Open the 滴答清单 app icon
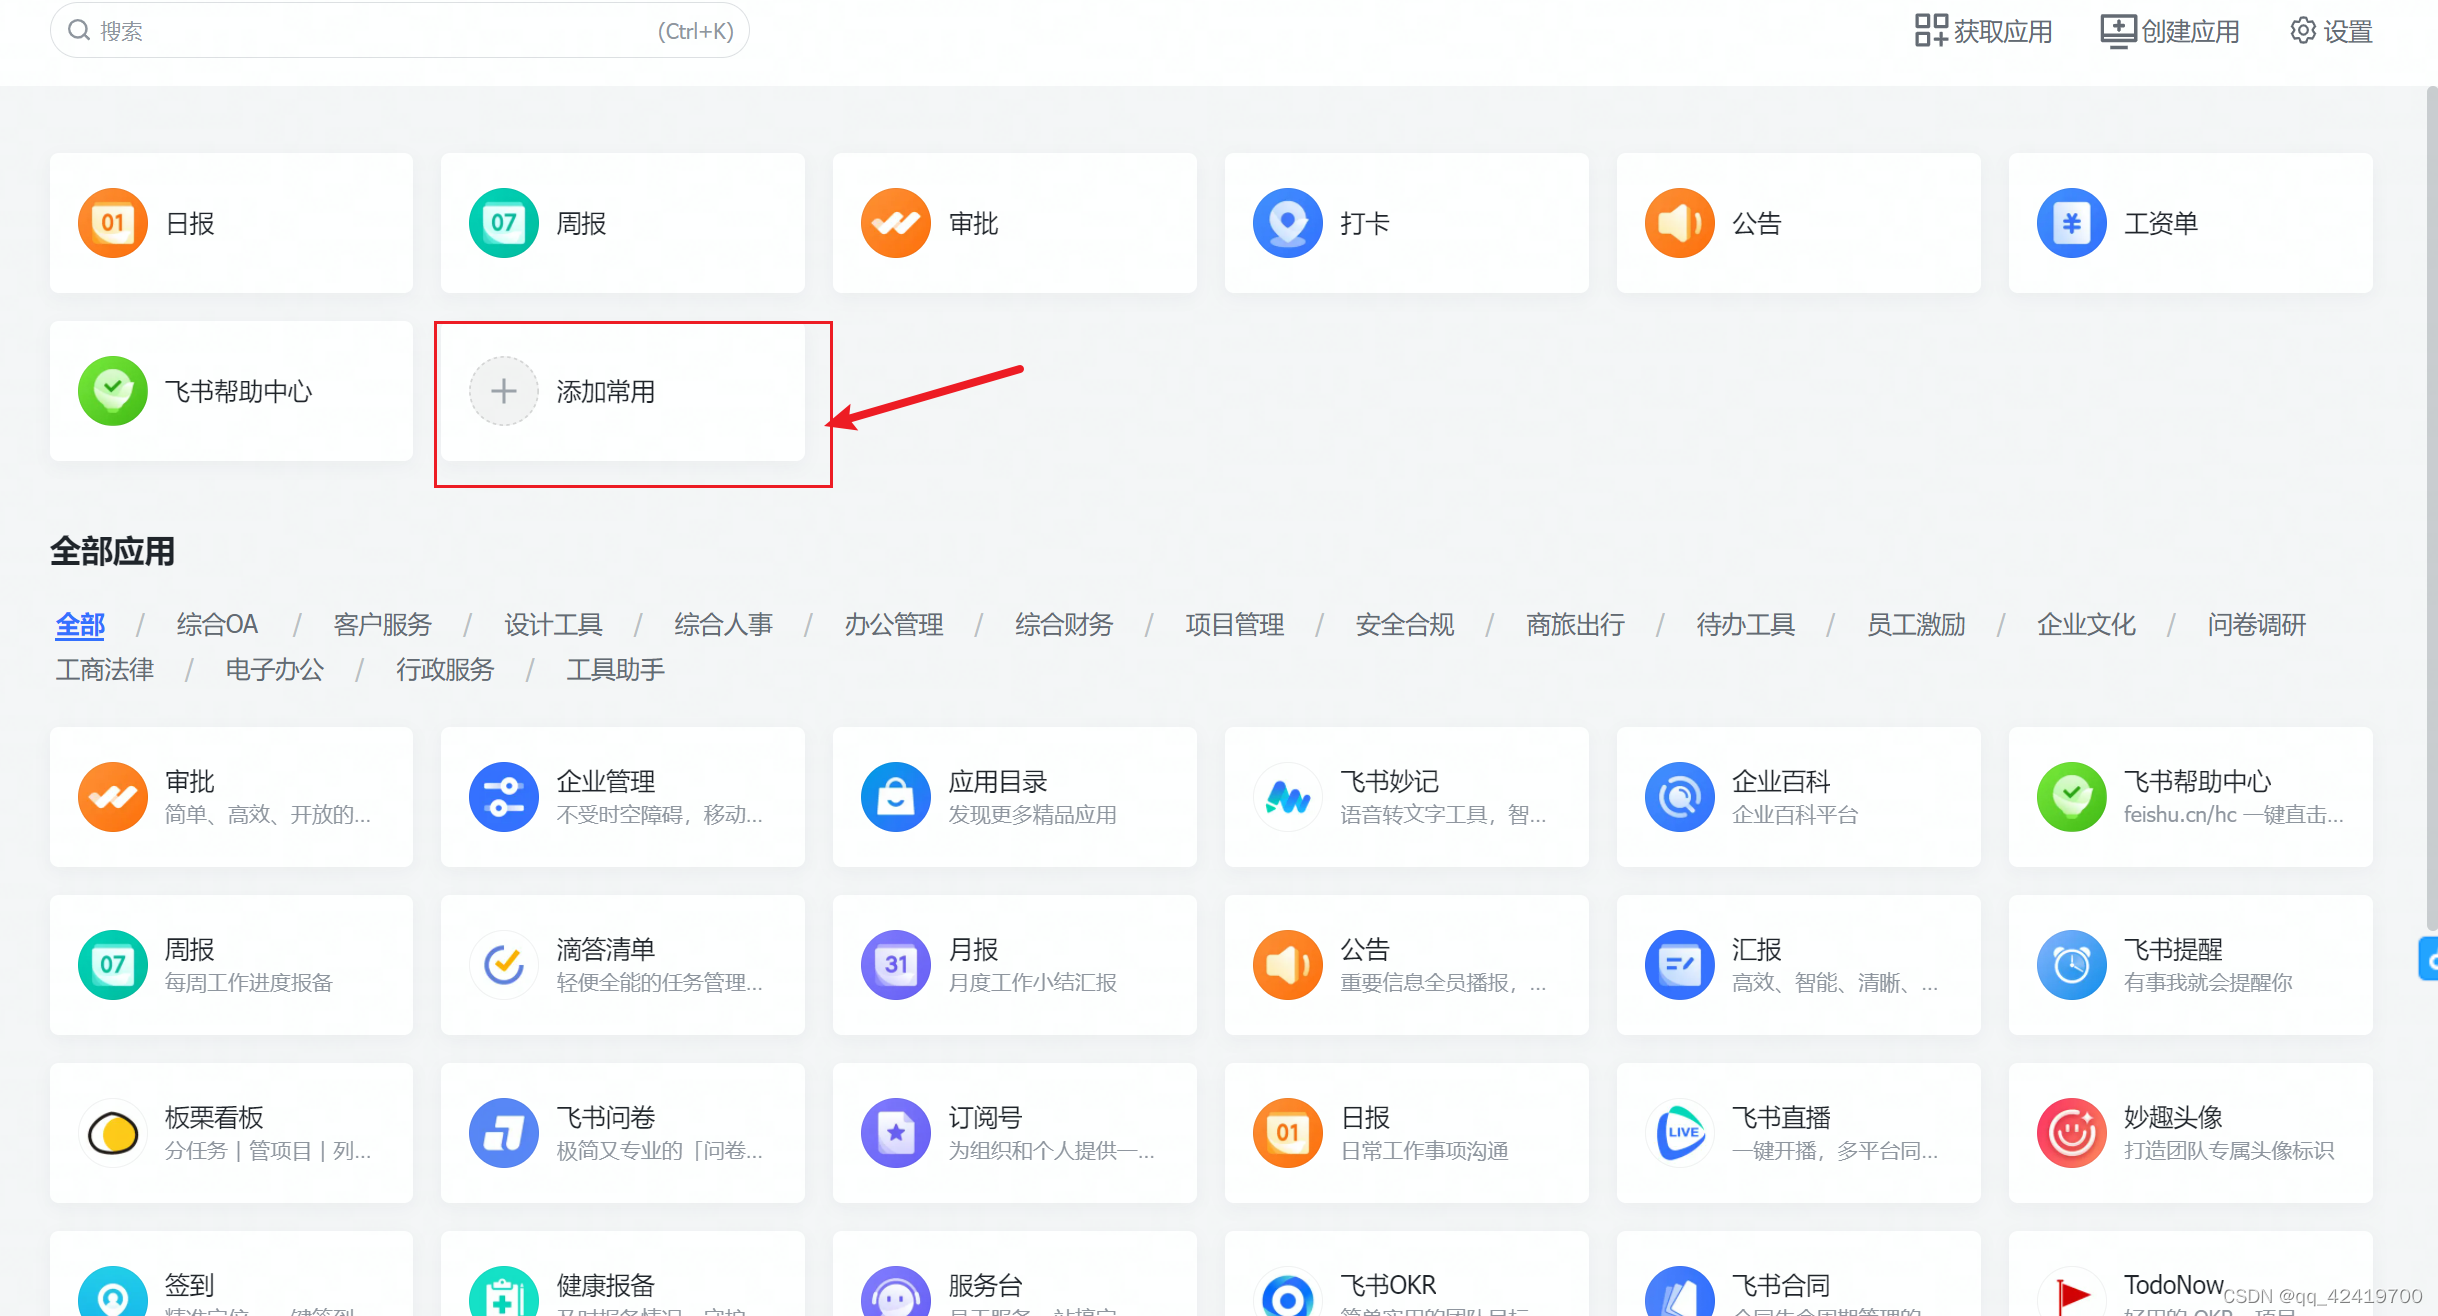The height and width of the screenshot is (1316, 2438). point(503,965)
